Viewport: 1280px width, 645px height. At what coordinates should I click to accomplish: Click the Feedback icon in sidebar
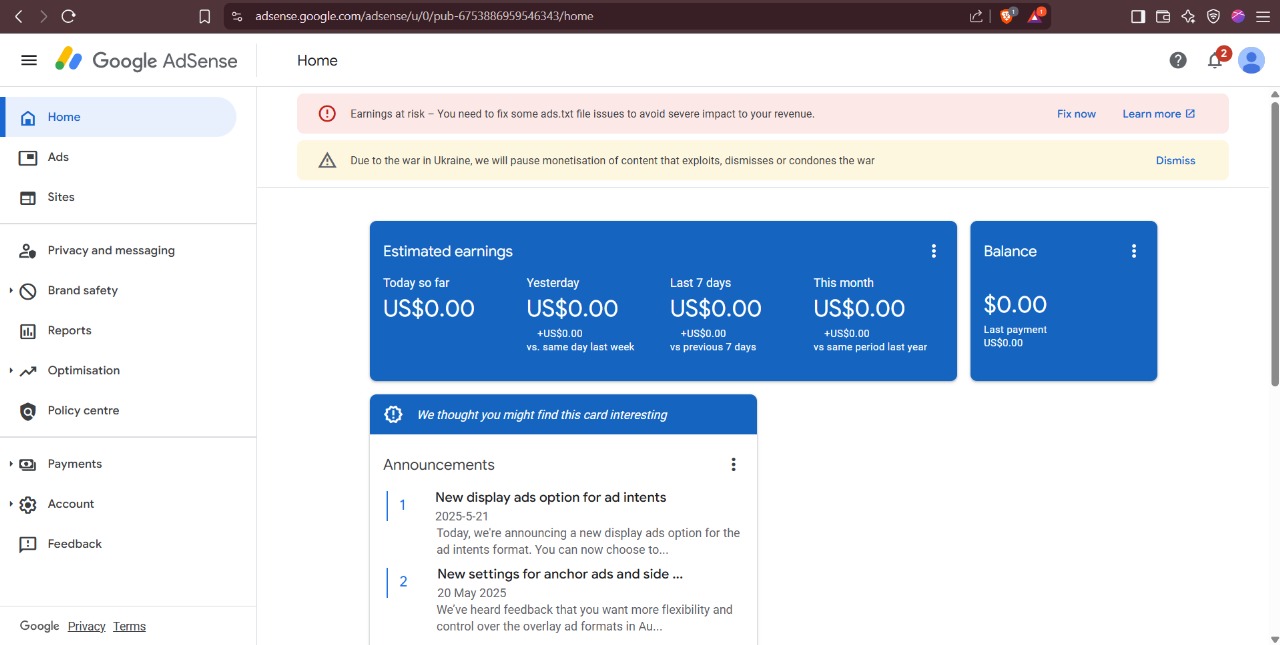pos(28,545)
